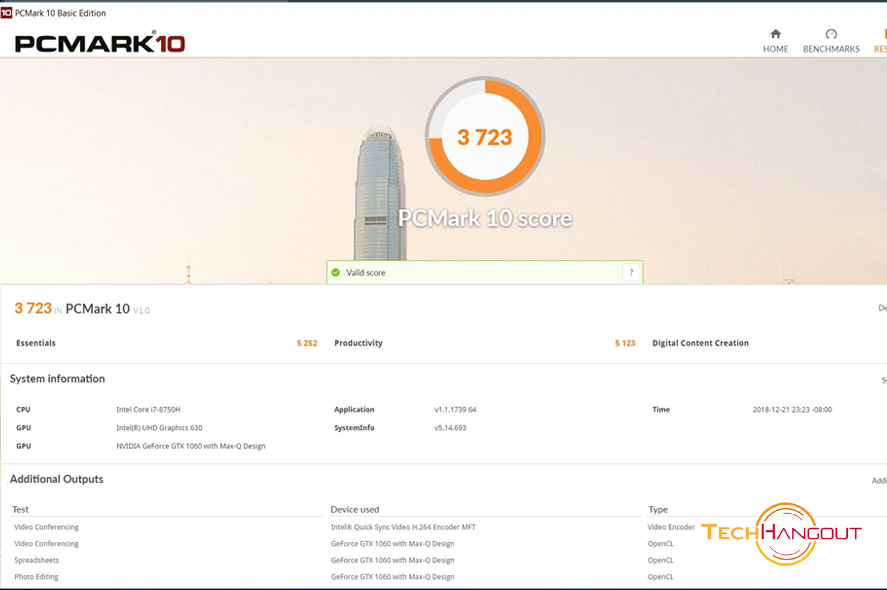This screenshot has width=887, height=590.
Task: Select the Photo Editing test row
Action: (x=36, y=576)
